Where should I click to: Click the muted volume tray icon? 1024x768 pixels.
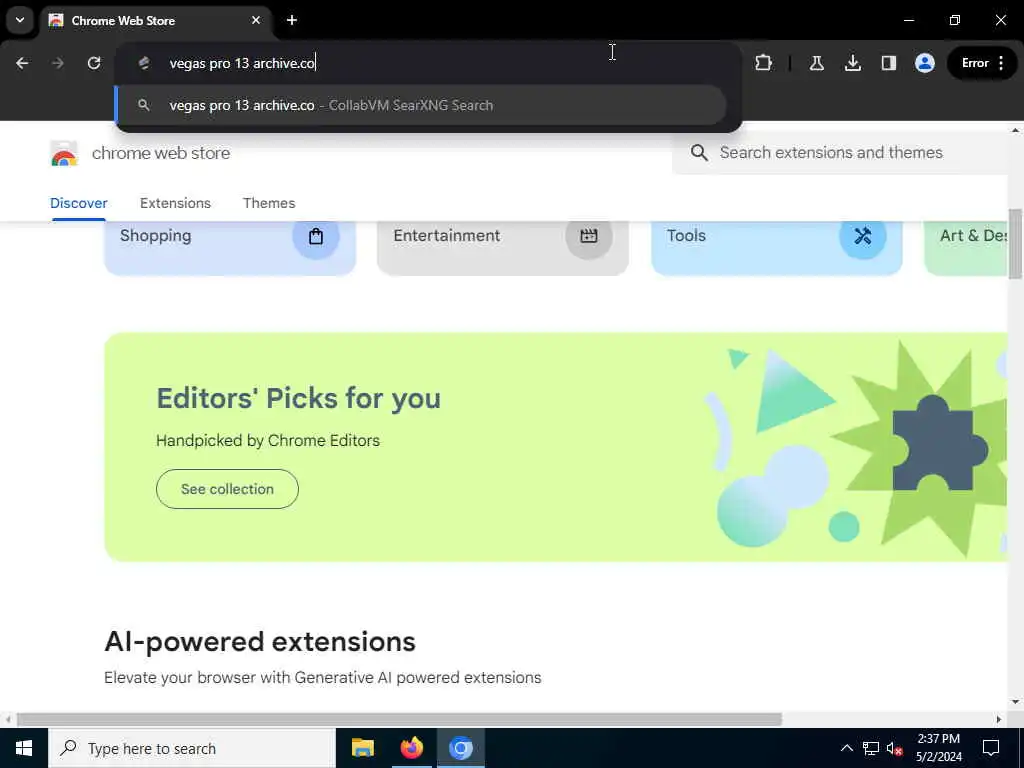[x=895, y=748]
